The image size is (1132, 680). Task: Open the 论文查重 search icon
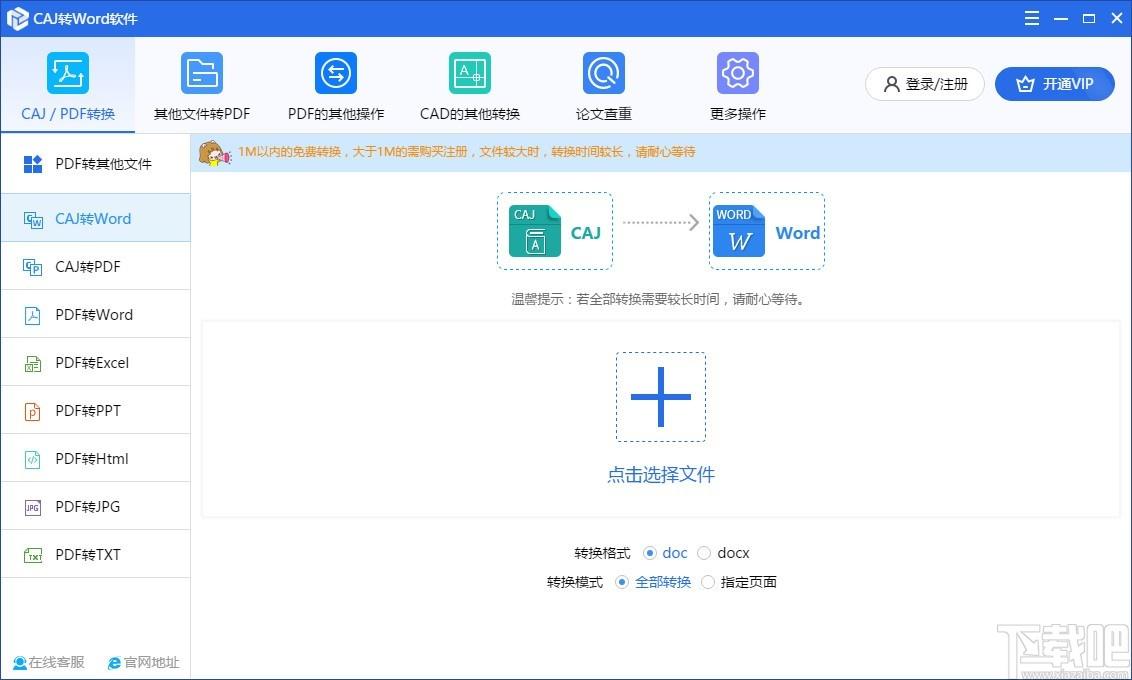[x=604, y=73]
